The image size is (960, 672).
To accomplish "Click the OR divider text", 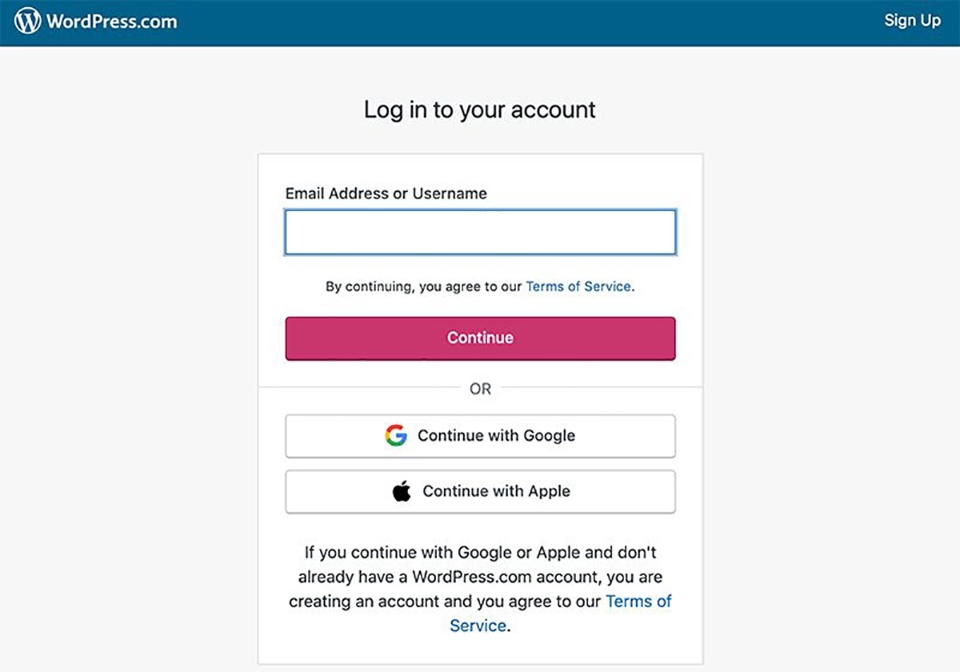I will click(x=480, y=388).
